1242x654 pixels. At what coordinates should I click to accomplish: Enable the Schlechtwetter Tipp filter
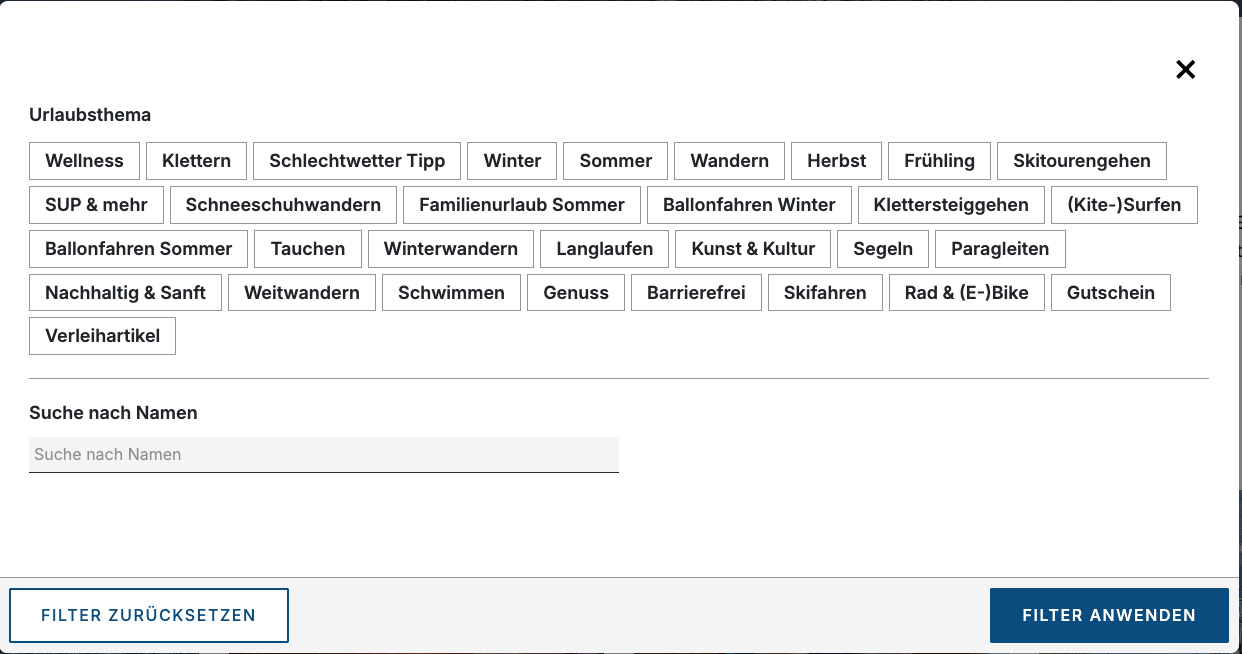coord(357,161)
